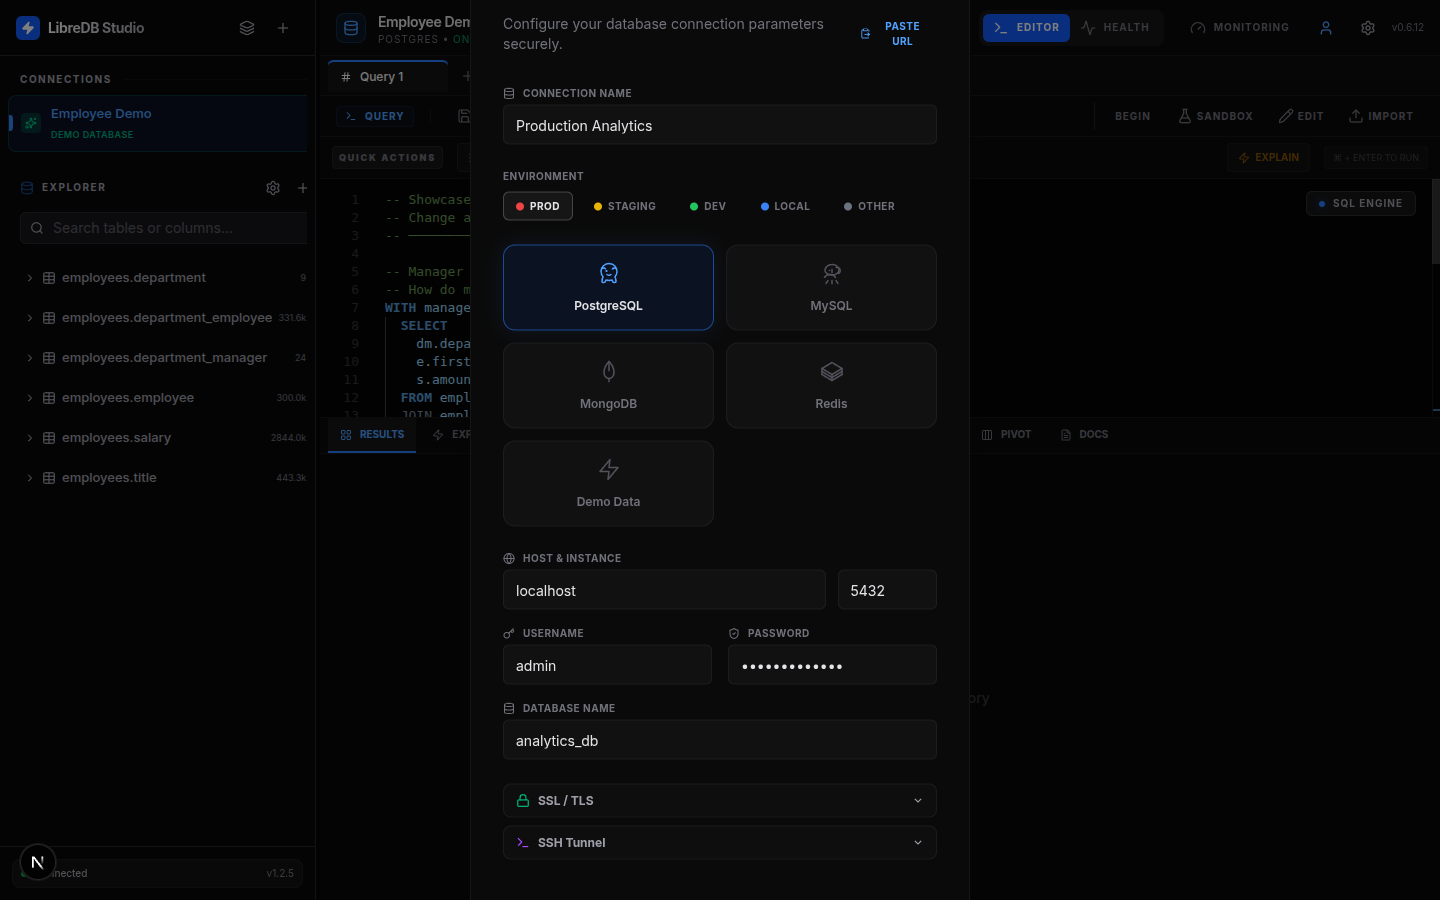Click the user profile icon
Viewport: 1440px width, 900px height.
click(1326, 28)
